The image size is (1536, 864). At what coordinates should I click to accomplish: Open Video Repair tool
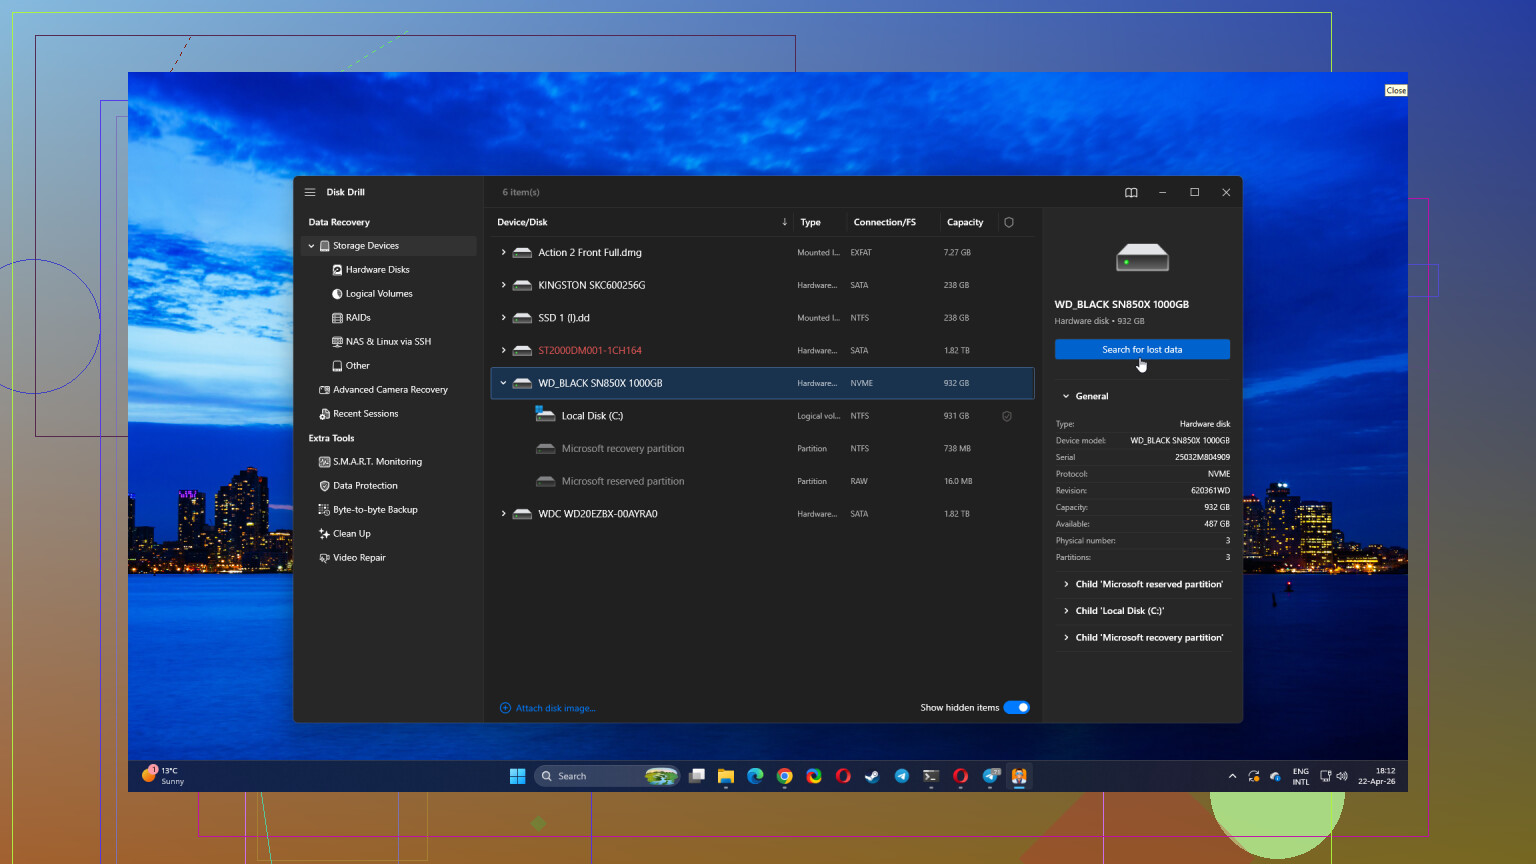(359, 558)
